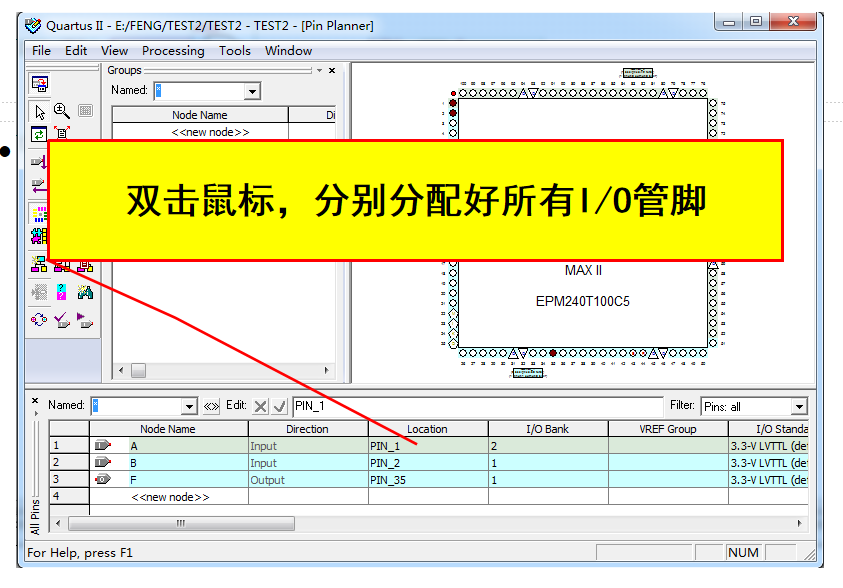Viewport: 843px width, 588px height.
Task: Click the circular arrows swap icon
Action: (x=39, y=319)
